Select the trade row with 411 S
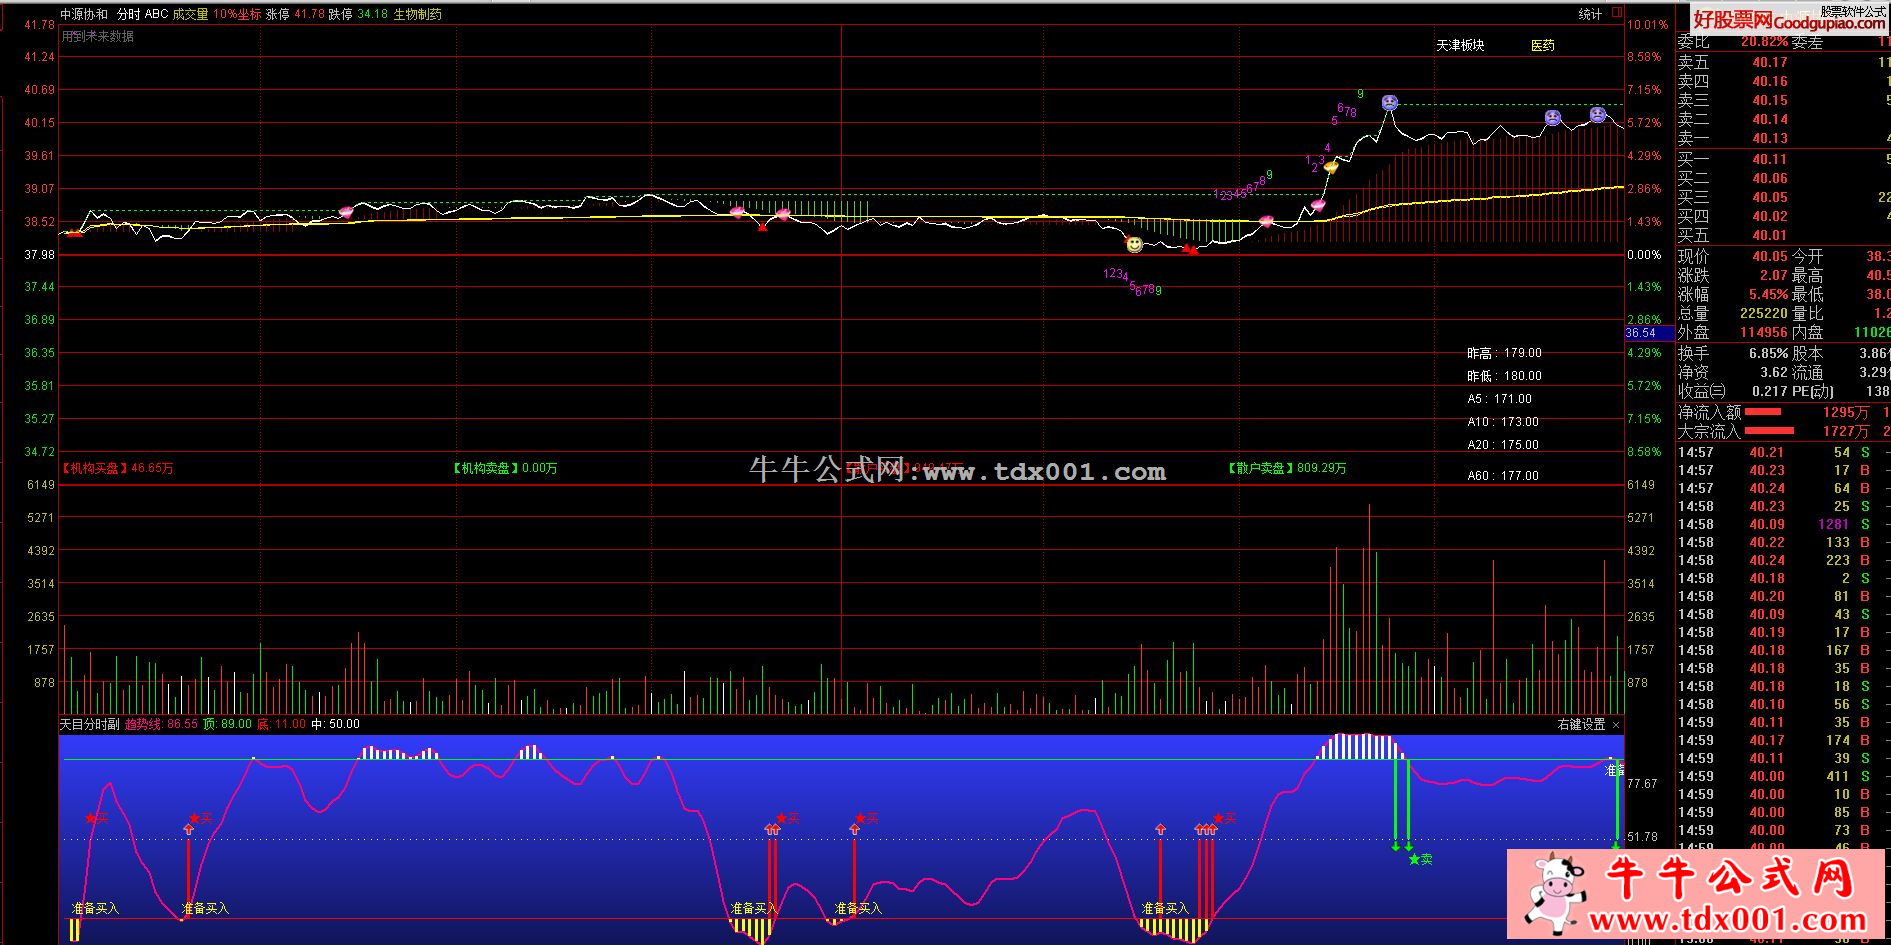This screenshot has height=945, width=1891. [1783, 776]
